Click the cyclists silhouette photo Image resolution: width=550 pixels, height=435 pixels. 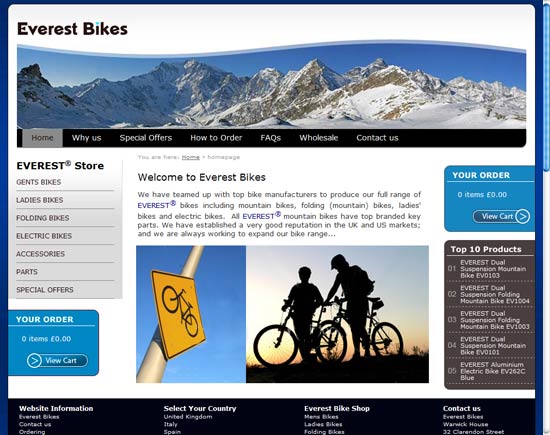(337, 314)
